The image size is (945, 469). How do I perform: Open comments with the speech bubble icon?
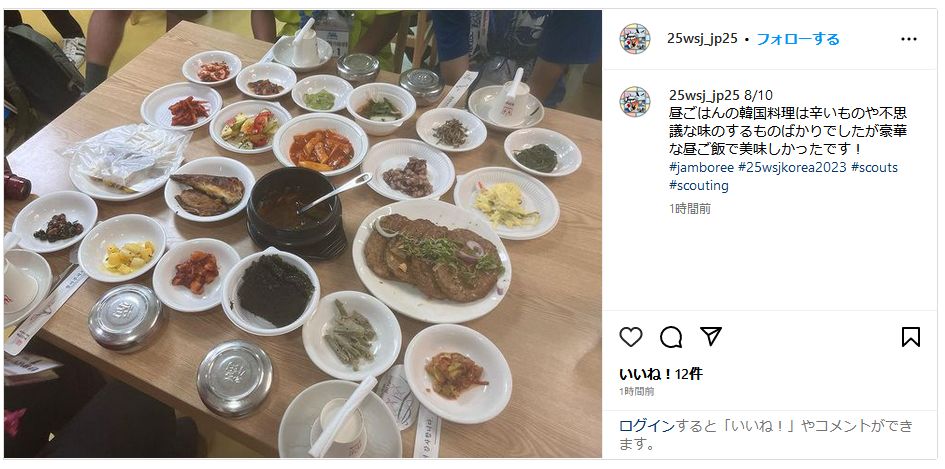tap(671, 337)
